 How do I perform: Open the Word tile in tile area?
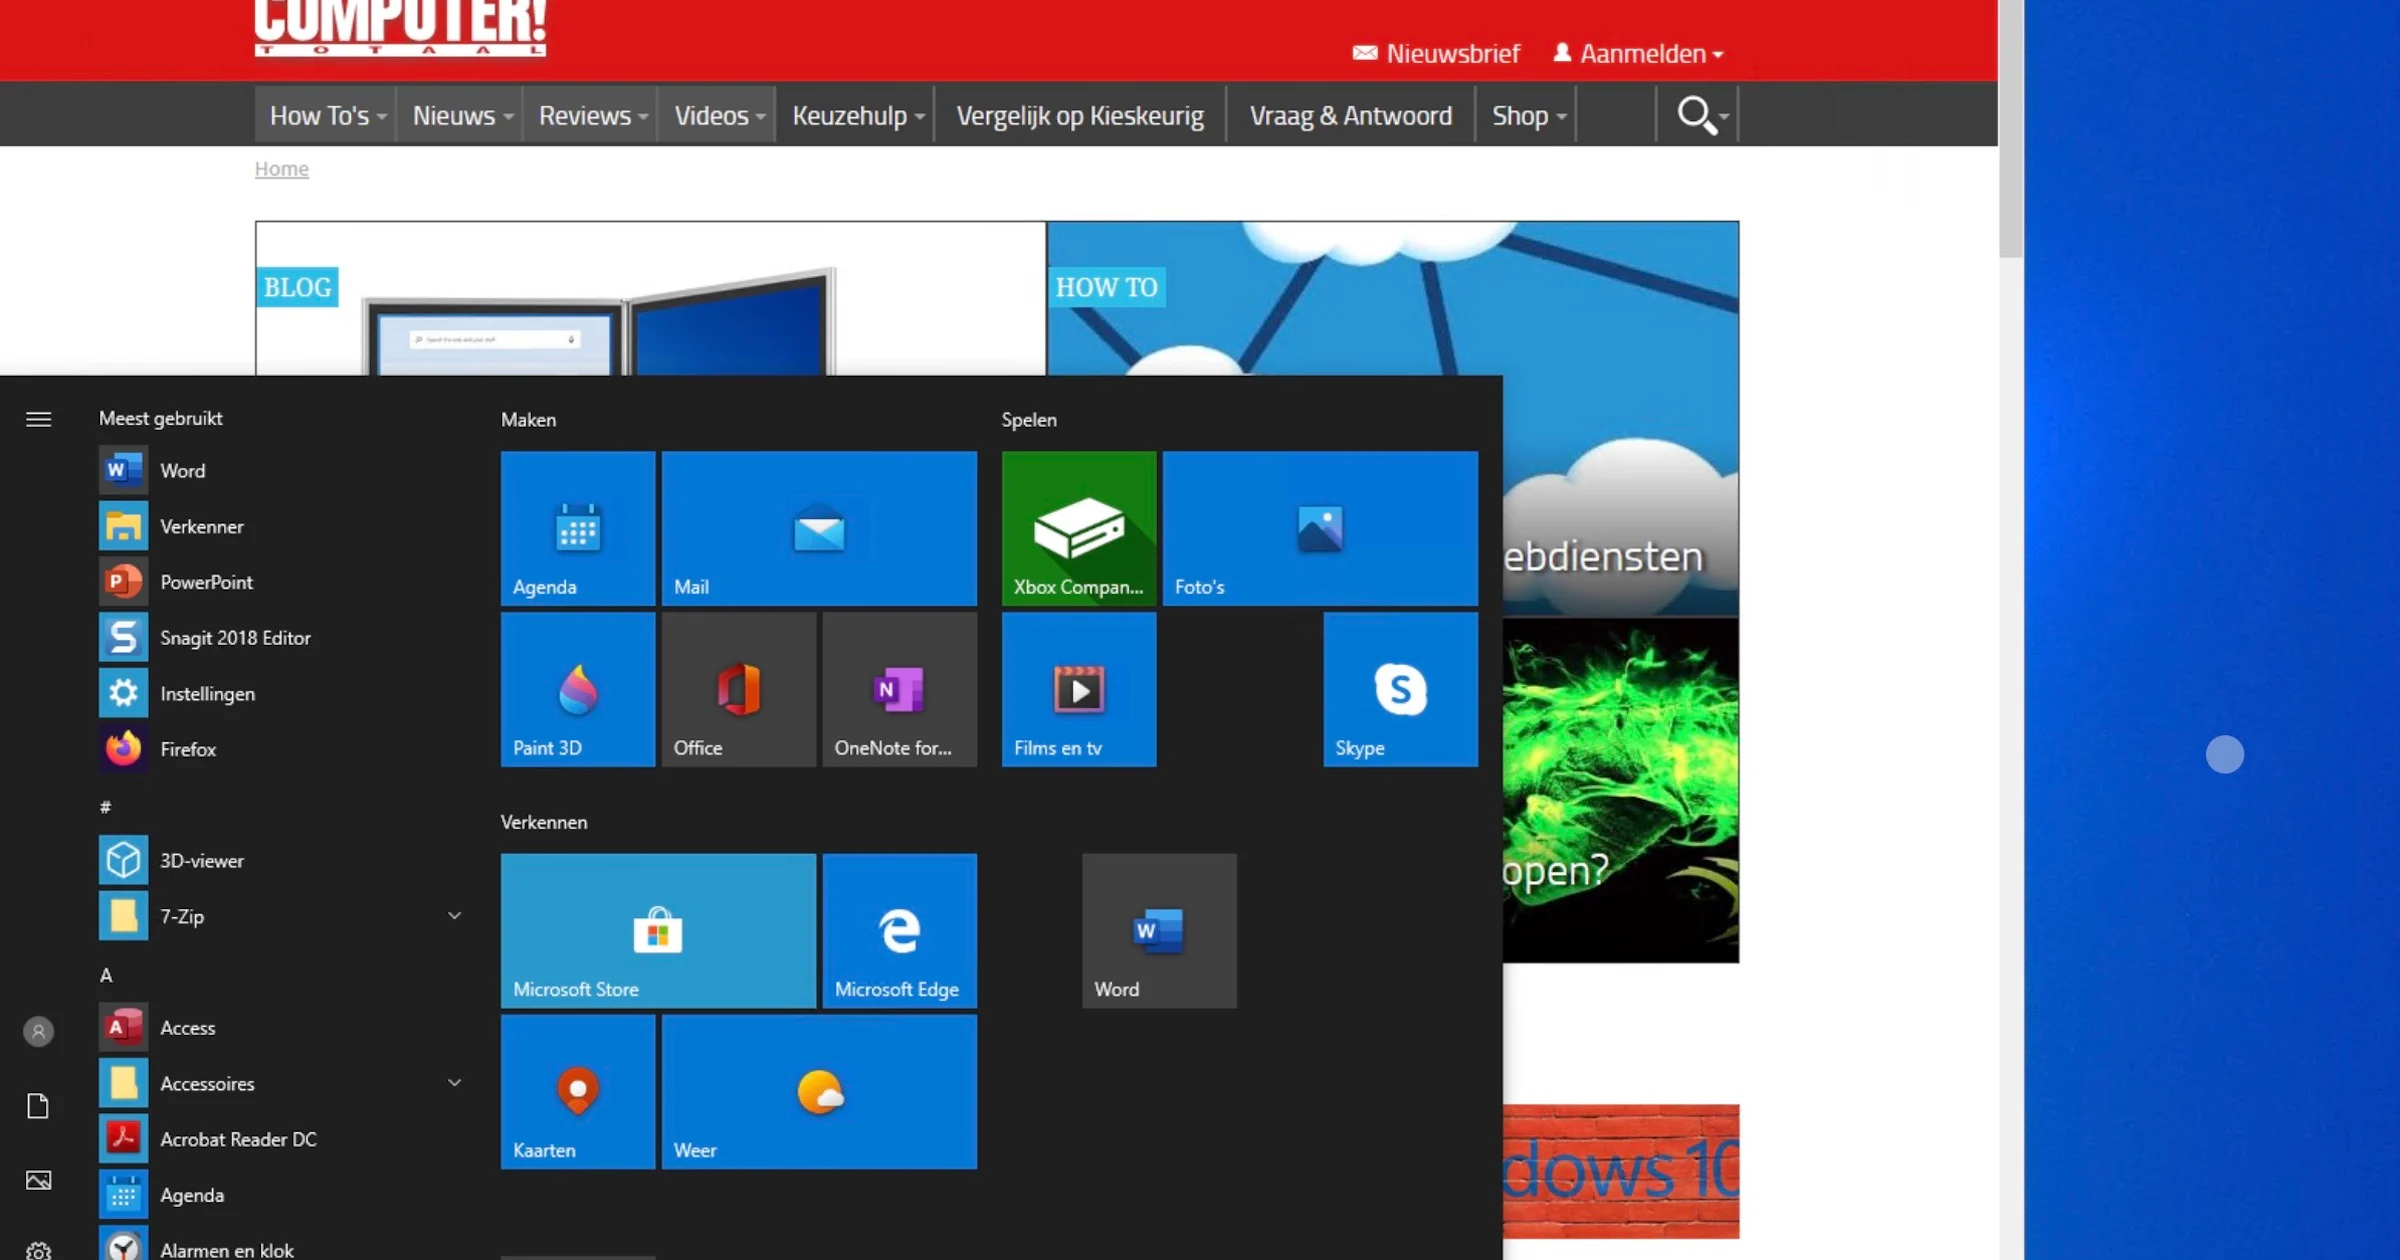(1159, 930)
